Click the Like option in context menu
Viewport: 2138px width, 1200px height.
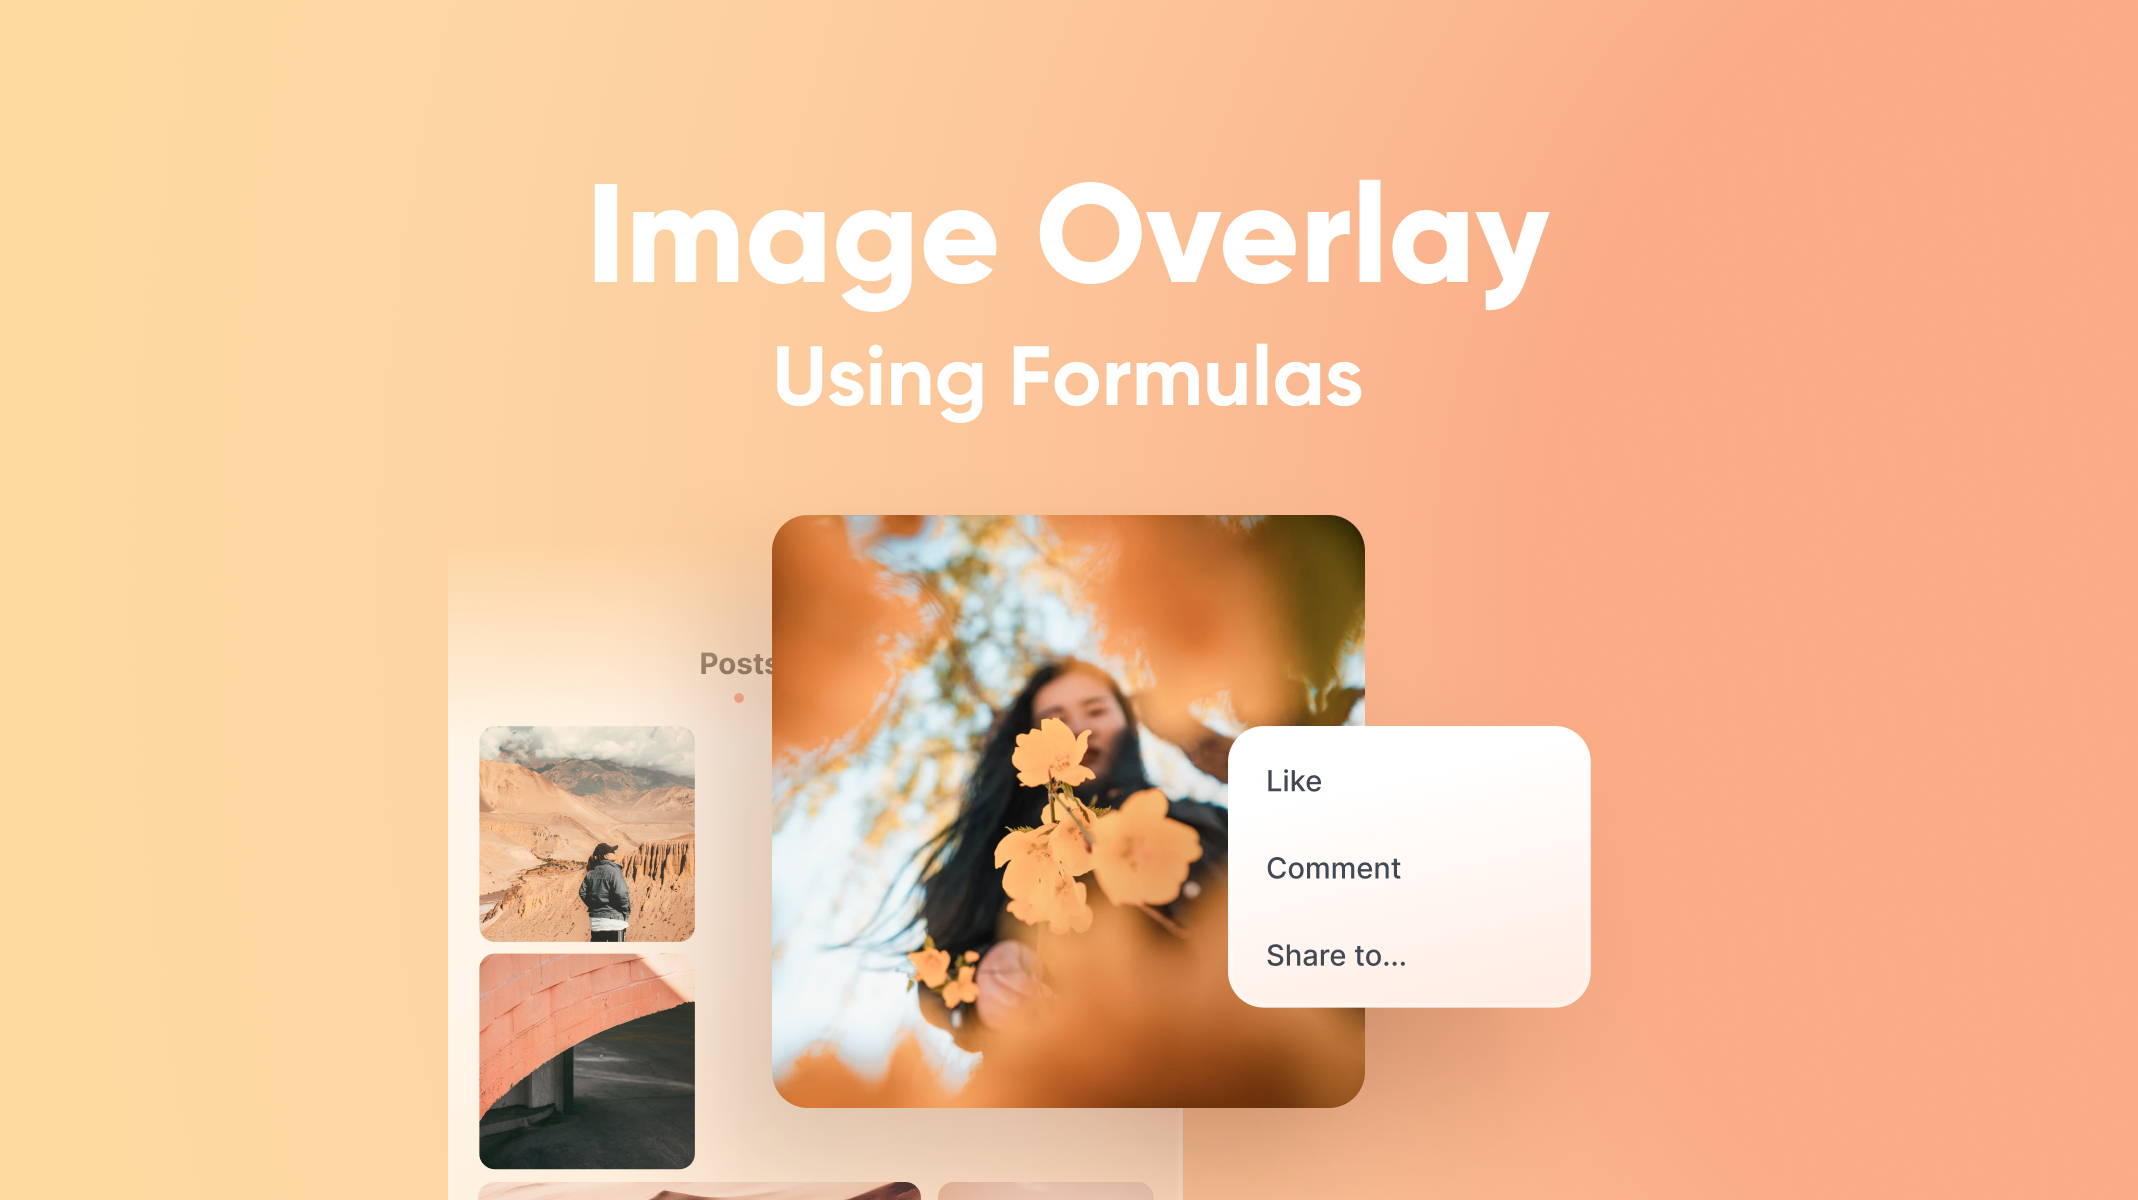(1291, 780)
